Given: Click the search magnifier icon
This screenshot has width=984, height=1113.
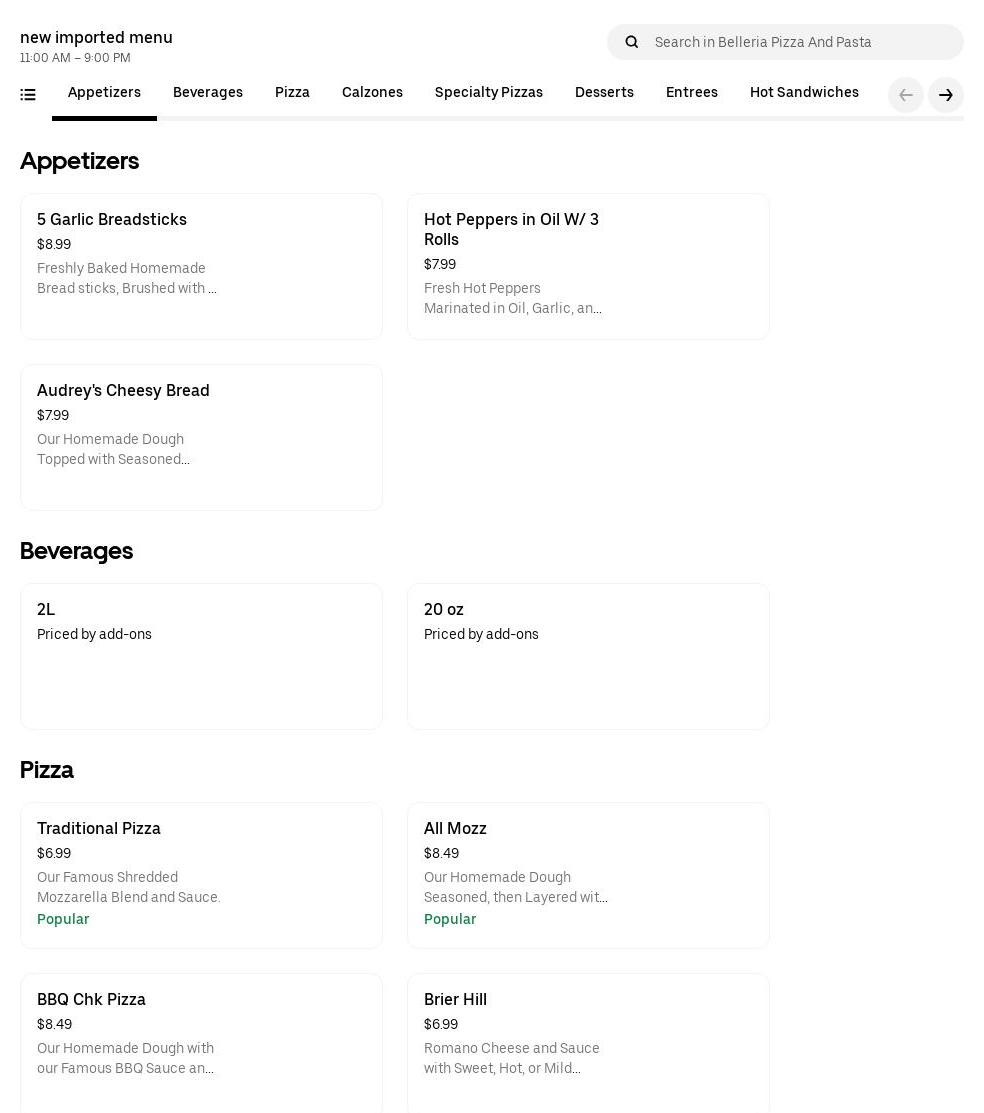Looking at the screenshot, I should 631,42.
